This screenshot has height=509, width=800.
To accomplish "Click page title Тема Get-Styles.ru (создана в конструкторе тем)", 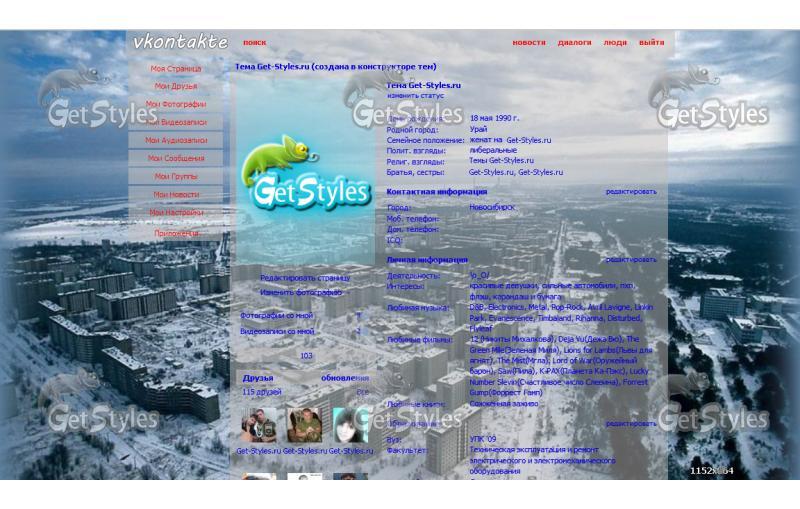I will (336, 66).
